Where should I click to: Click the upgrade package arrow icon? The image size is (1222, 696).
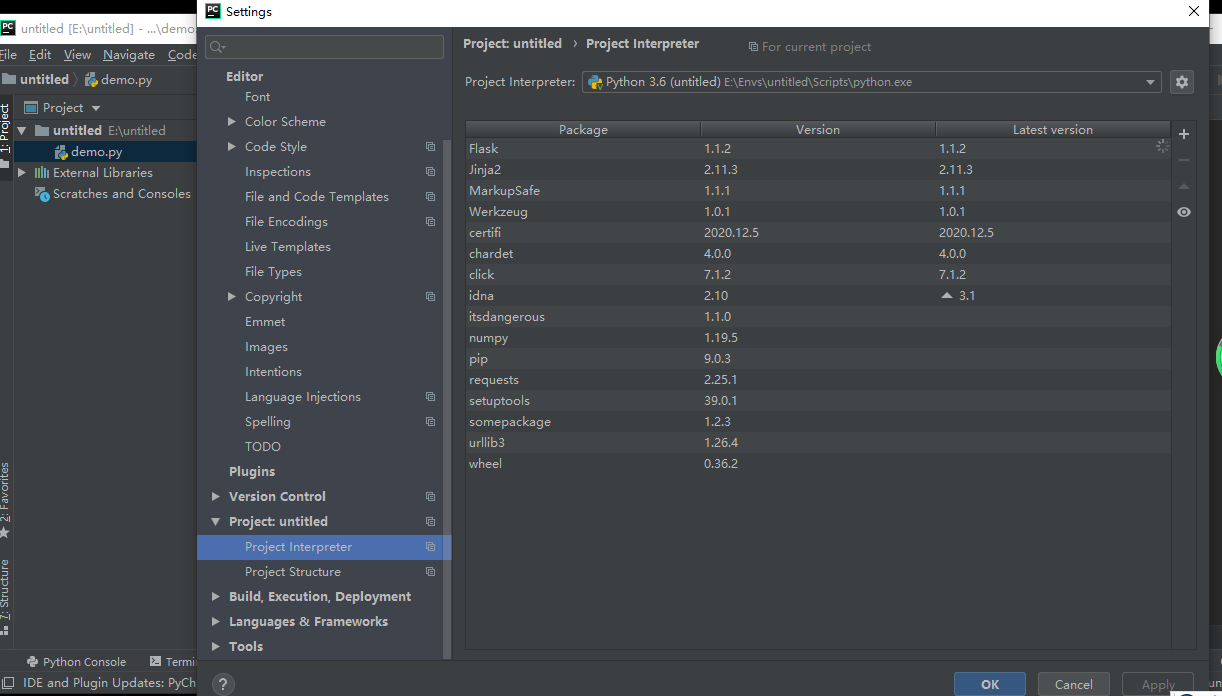pos(1184,186)
